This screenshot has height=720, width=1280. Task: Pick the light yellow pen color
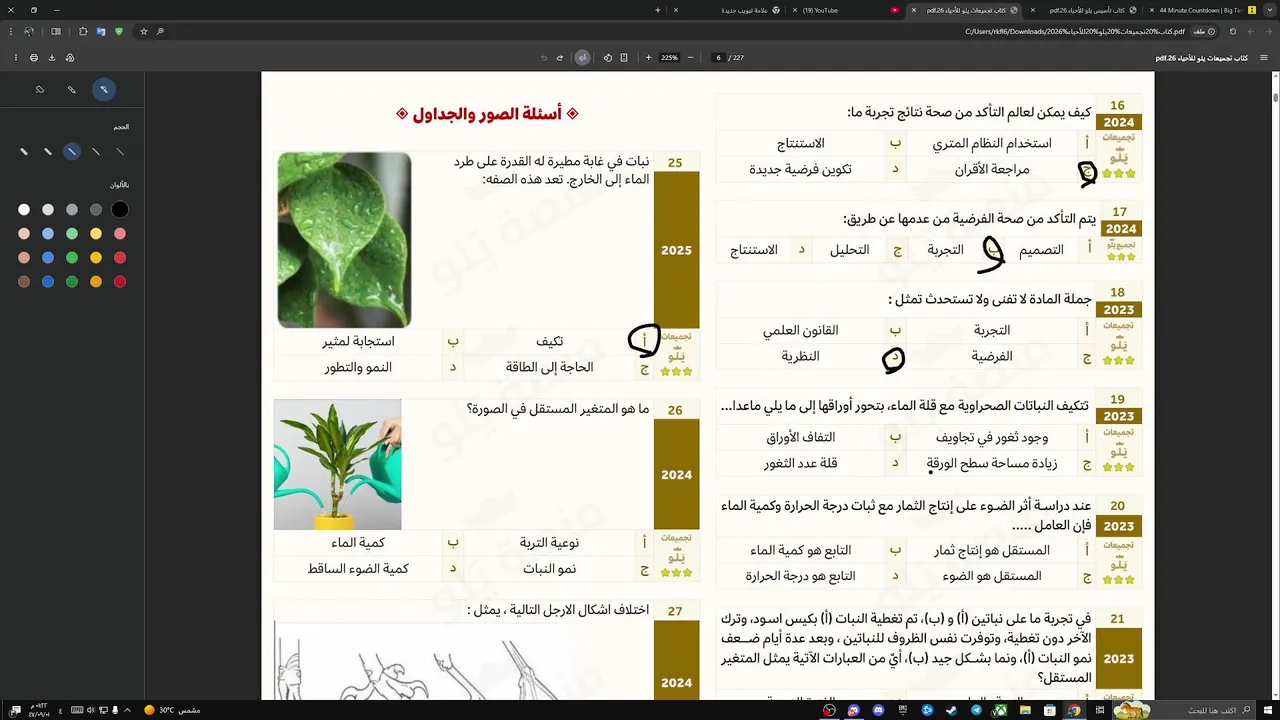coord(96,233)
